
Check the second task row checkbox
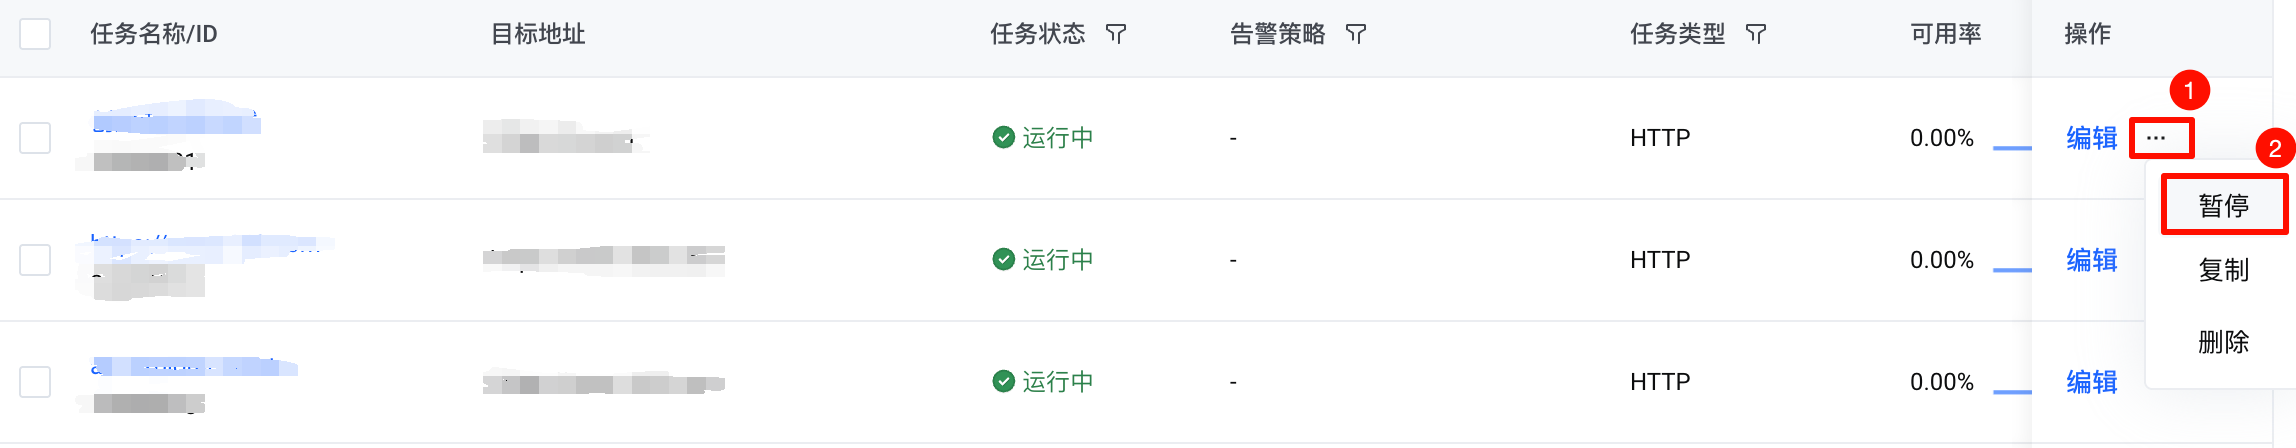tap(35, 260)
